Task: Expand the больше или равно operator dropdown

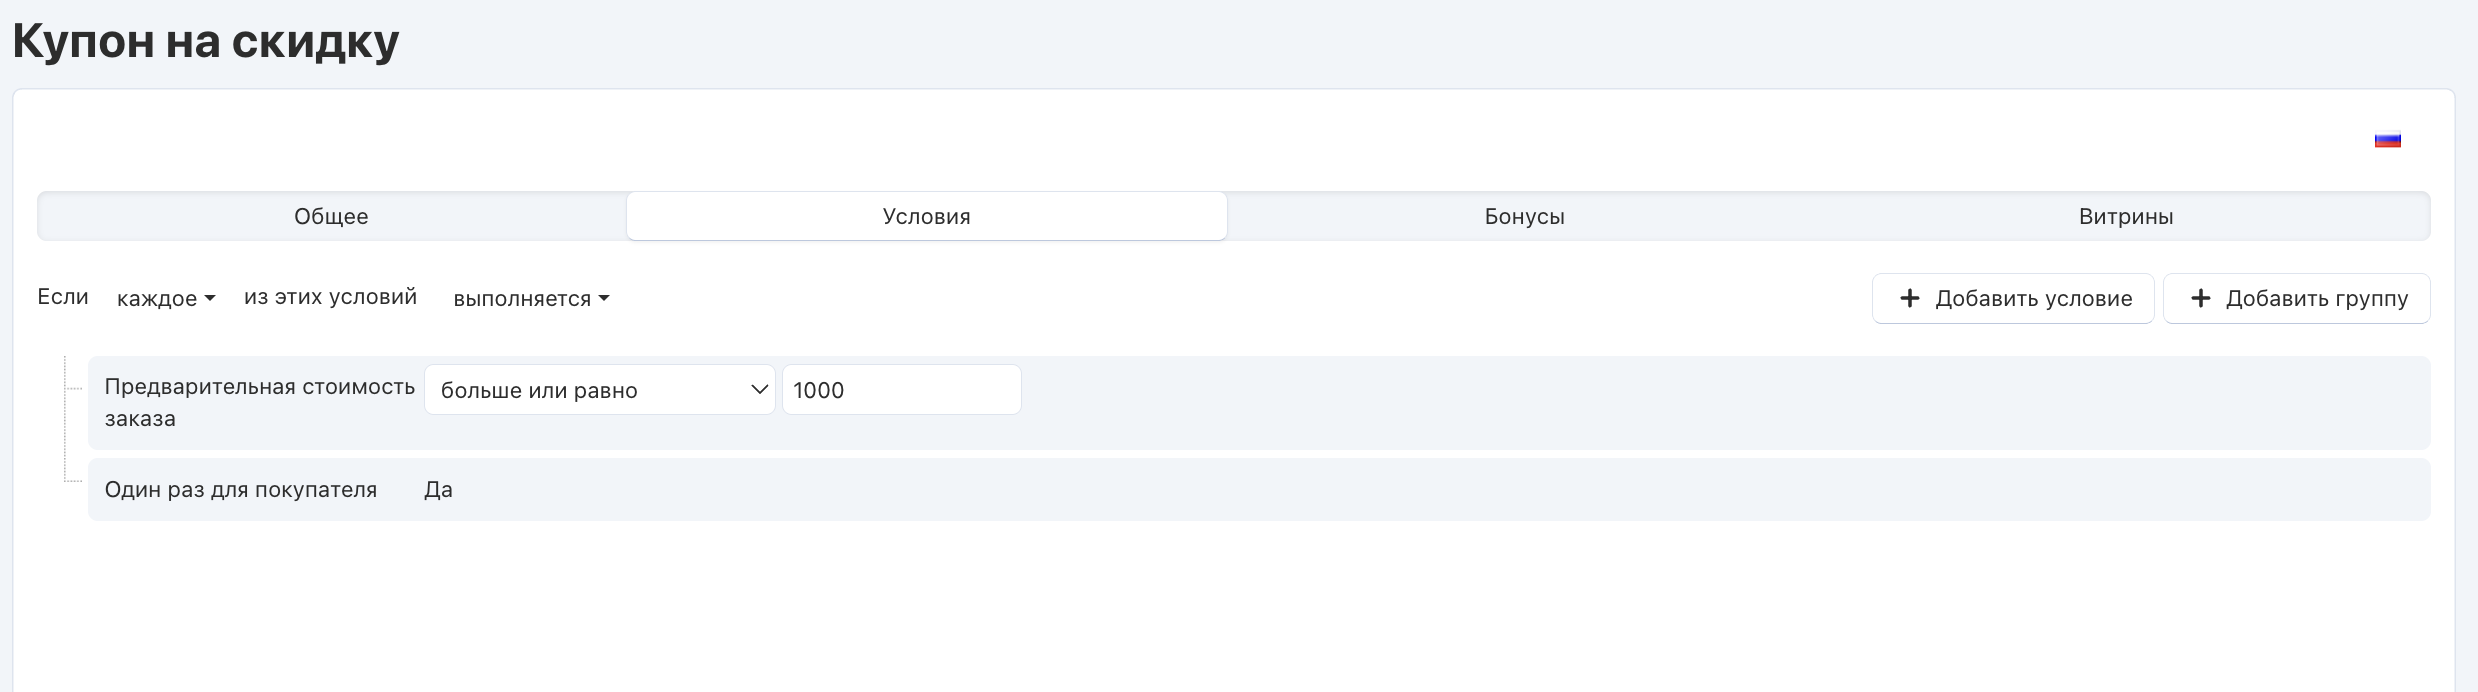Action: [x=599, y=389]
